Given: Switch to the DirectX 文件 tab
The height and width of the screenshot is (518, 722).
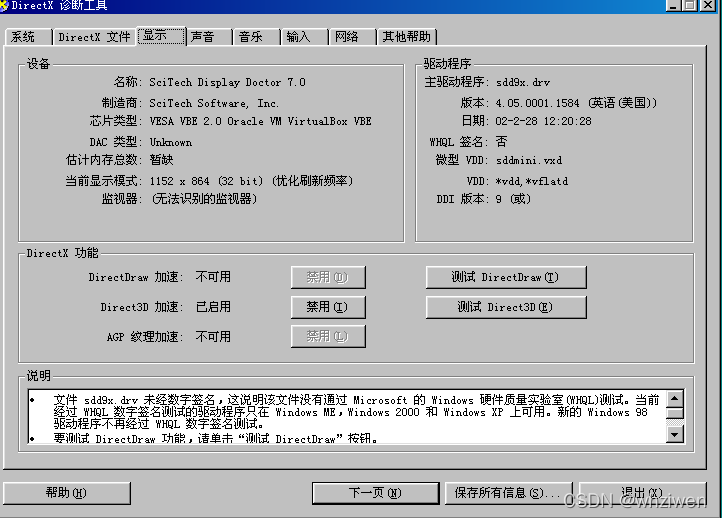Looking at the screenshot, I should (94, 37).
